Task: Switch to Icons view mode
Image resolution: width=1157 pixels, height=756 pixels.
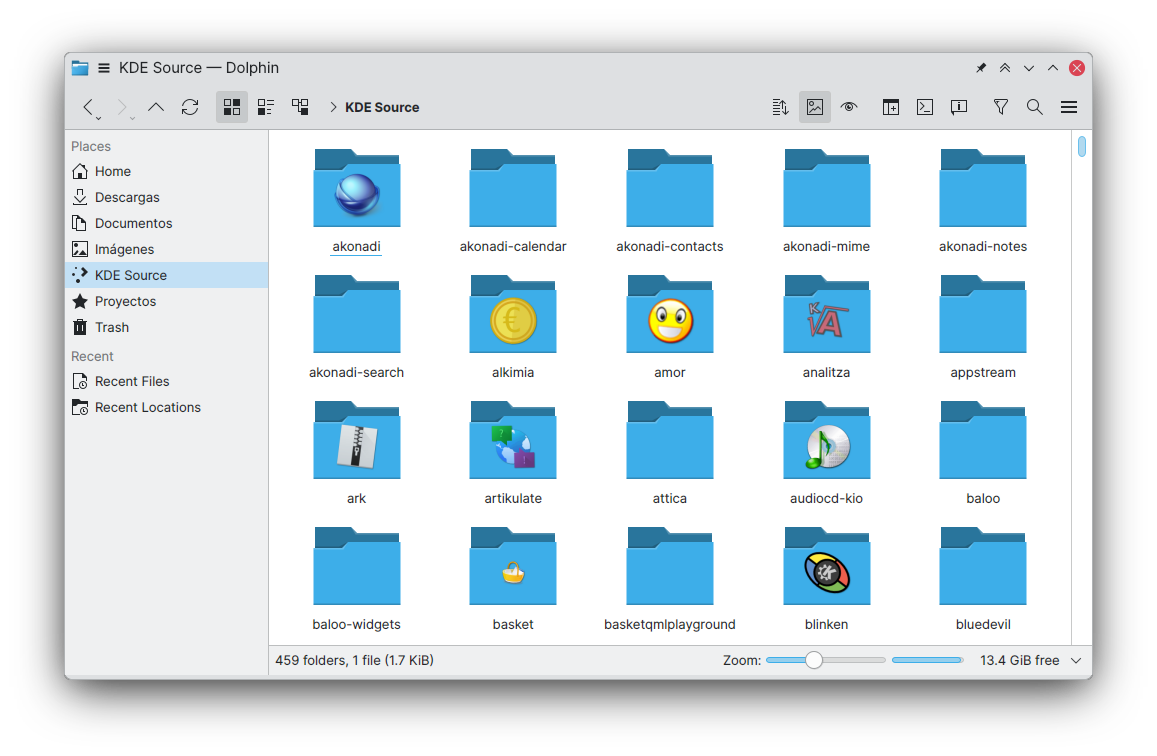Action: tap(232, 107)
